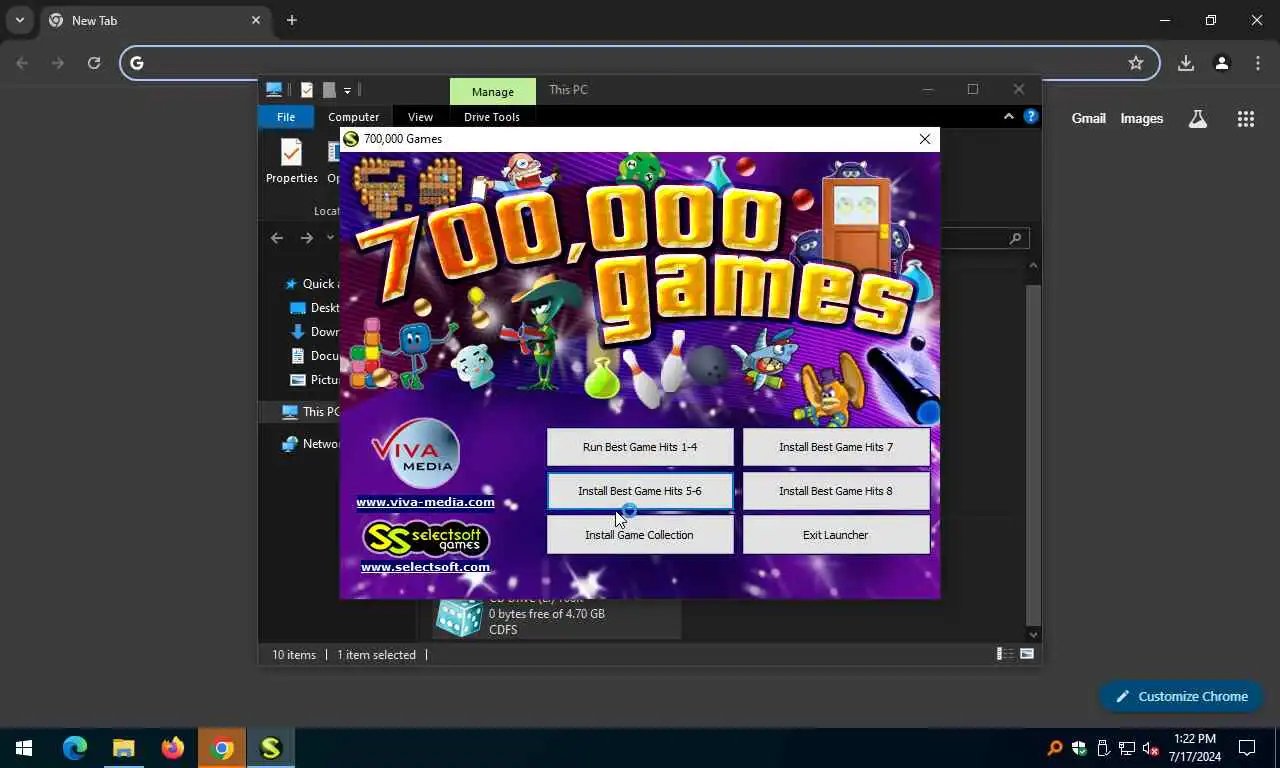1280x768 pixels.
Task: Select This PC in navigation pane
Action: click(x=310, y=412)
